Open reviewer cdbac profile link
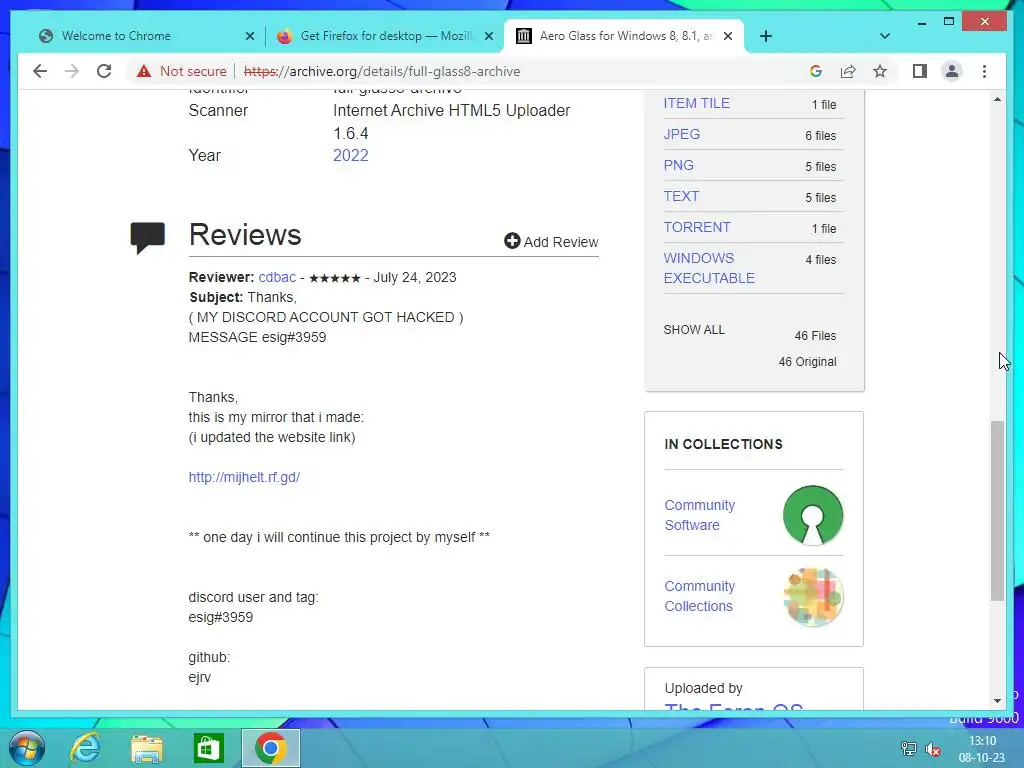1024x768 pixels. pyautogui.click(x=277, y=277)
